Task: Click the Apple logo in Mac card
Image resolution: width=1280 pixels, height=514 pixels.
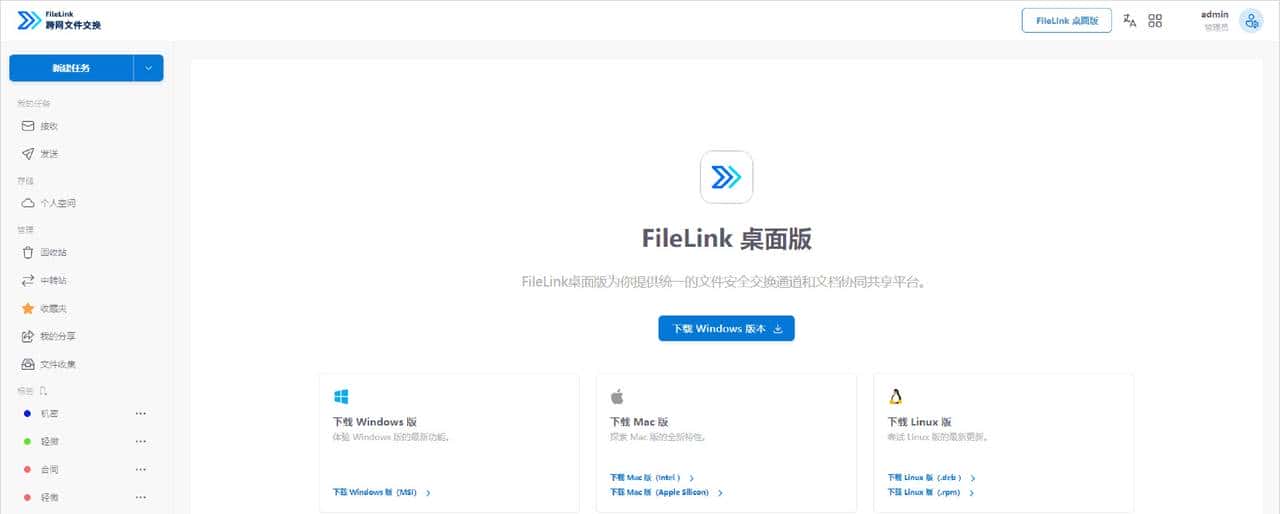Action: 617,397
